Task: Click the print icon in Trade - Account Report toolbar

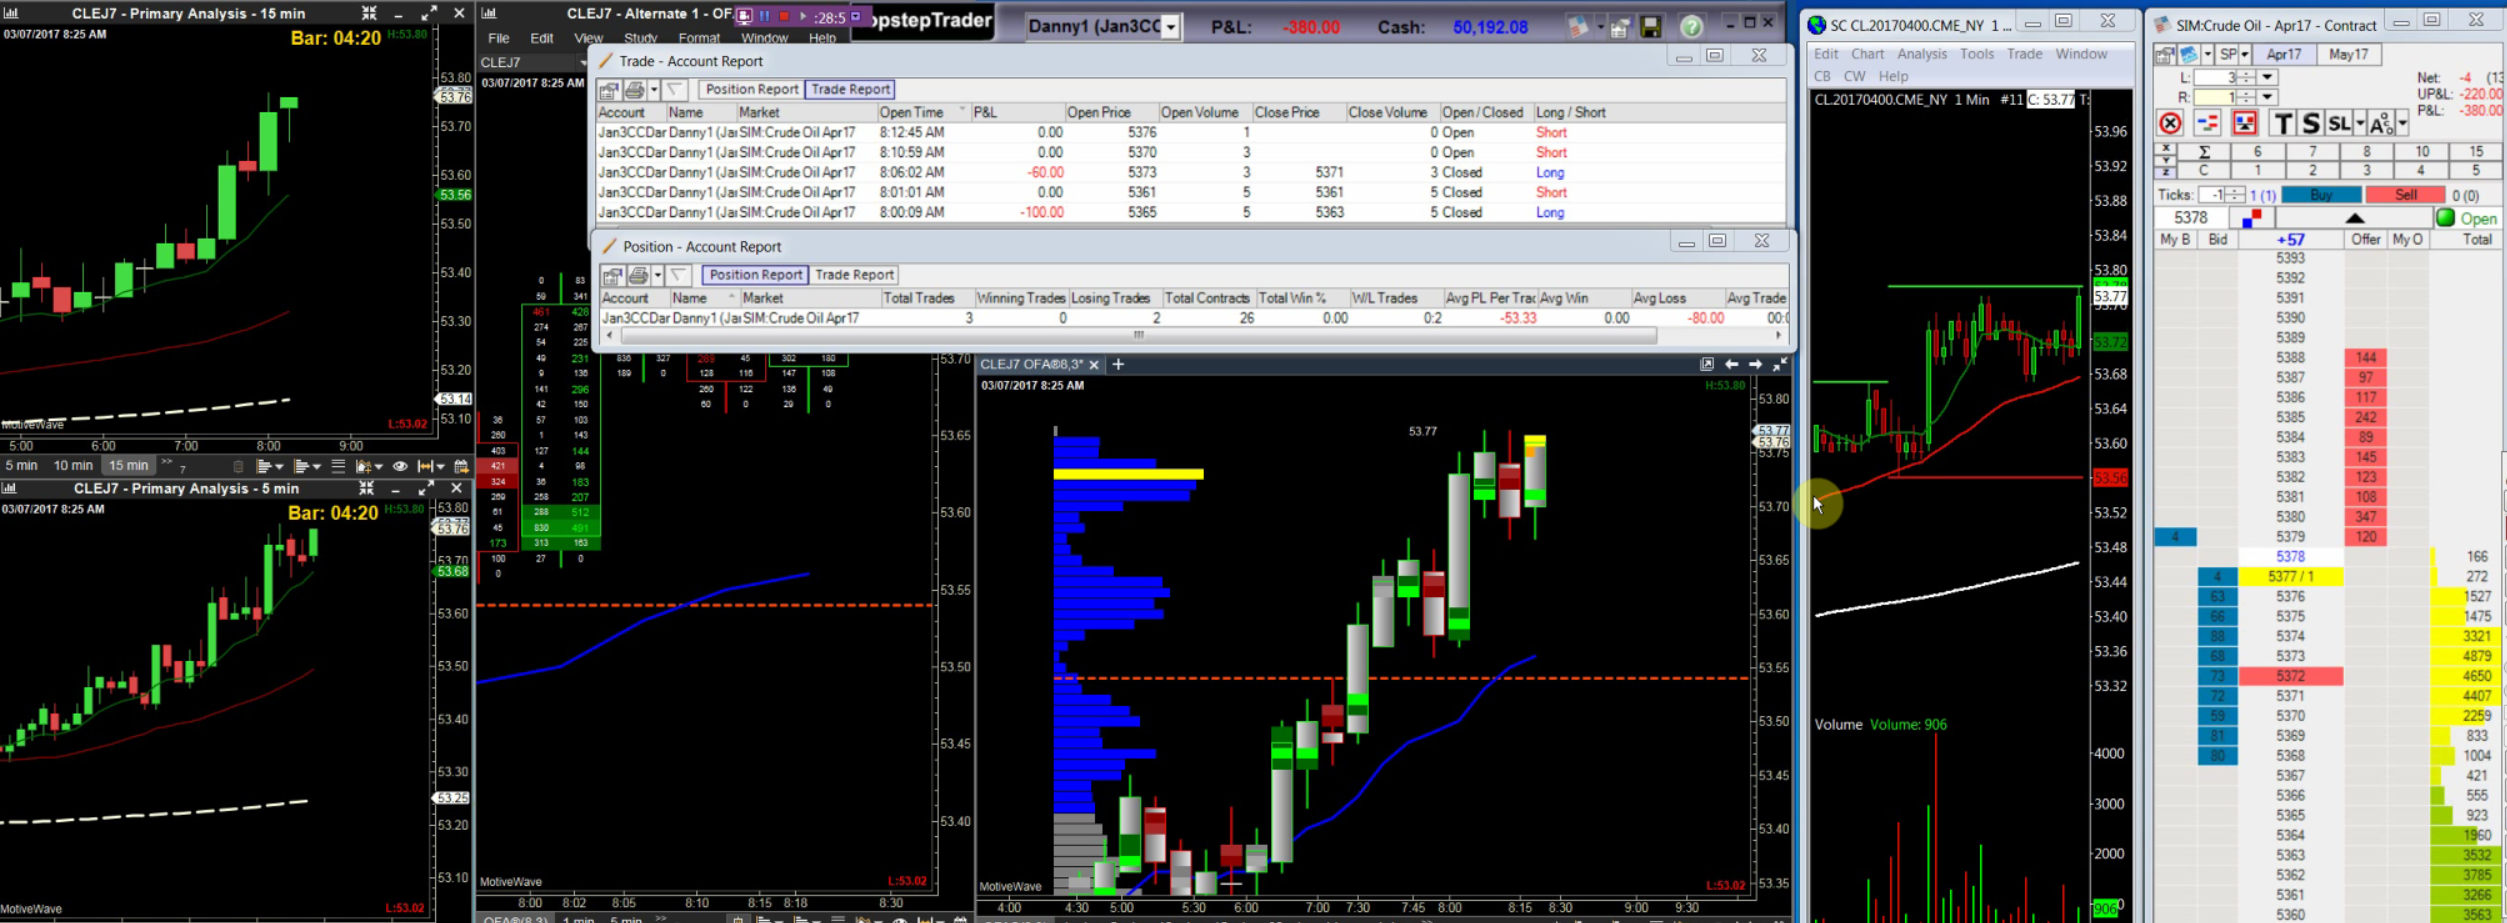Action: tap(634, 90)
